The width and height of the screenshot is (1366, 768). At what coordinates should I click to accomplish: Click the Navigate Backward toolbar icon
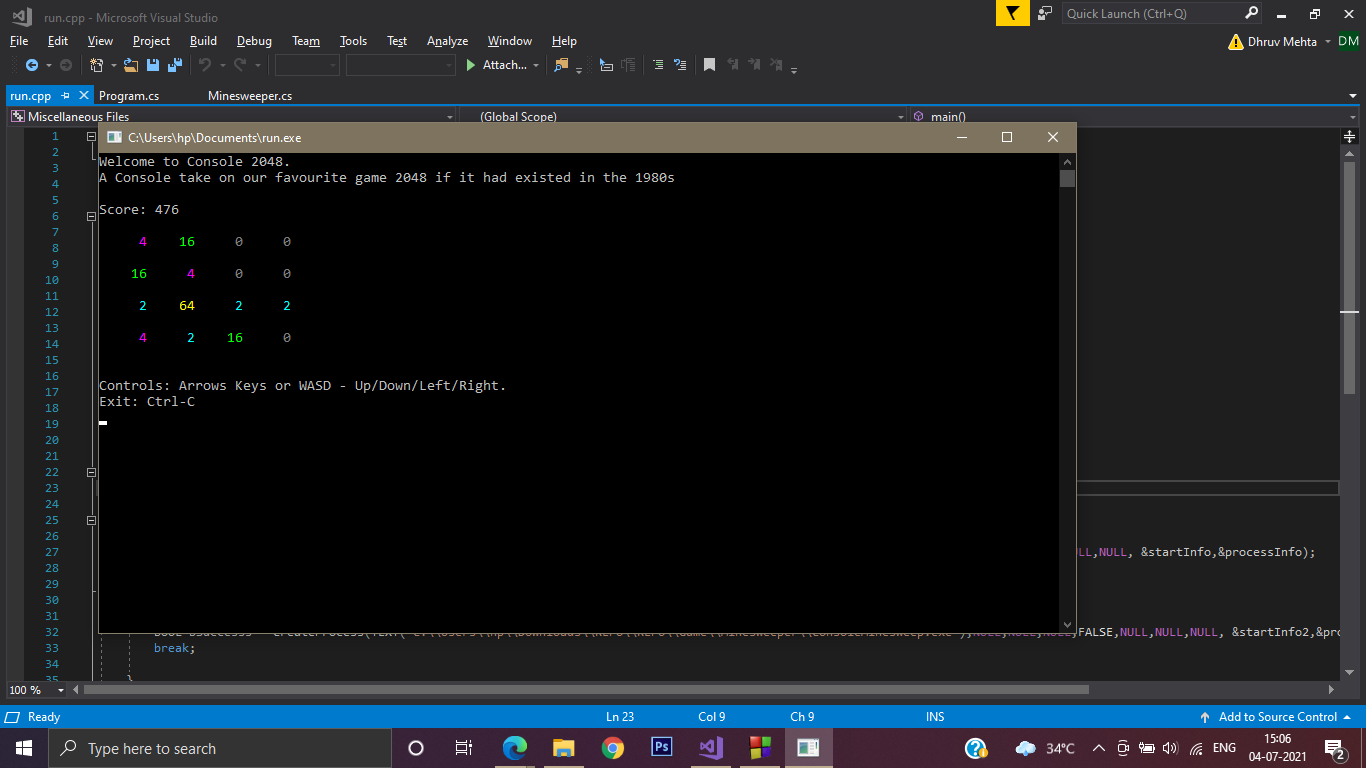(32, 65)
